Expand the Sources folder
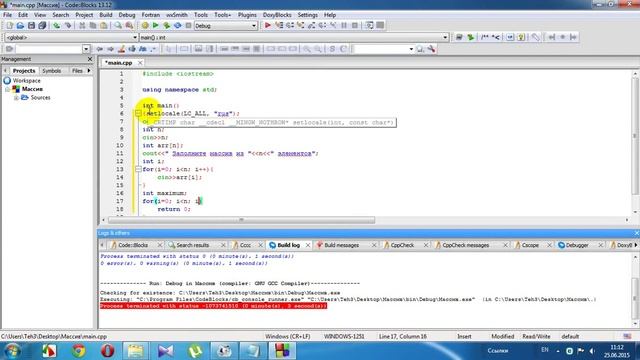640x360 pixels. click(16, 98)
